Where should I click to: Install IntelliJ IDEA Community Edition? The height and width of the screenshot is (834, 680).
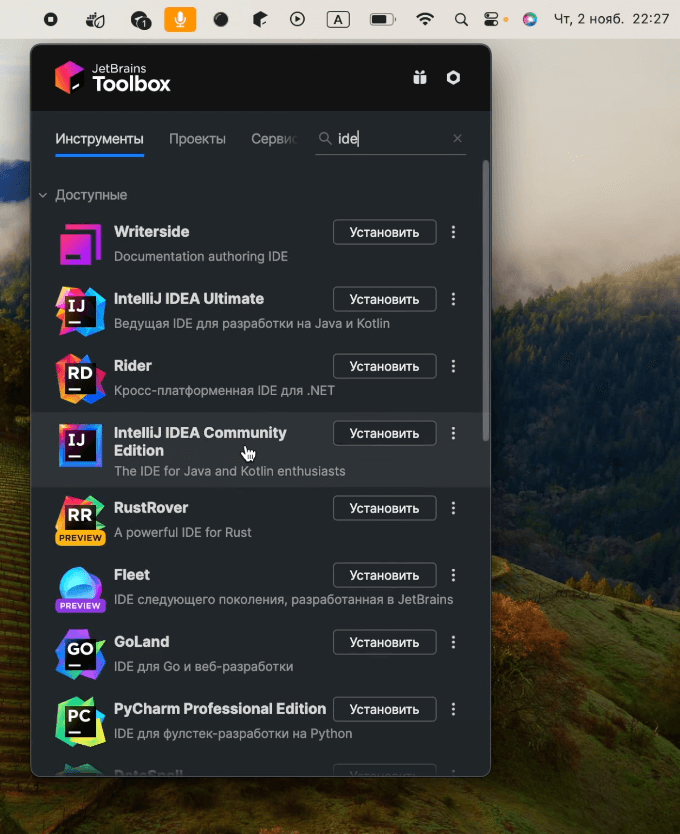click(385, 433)
